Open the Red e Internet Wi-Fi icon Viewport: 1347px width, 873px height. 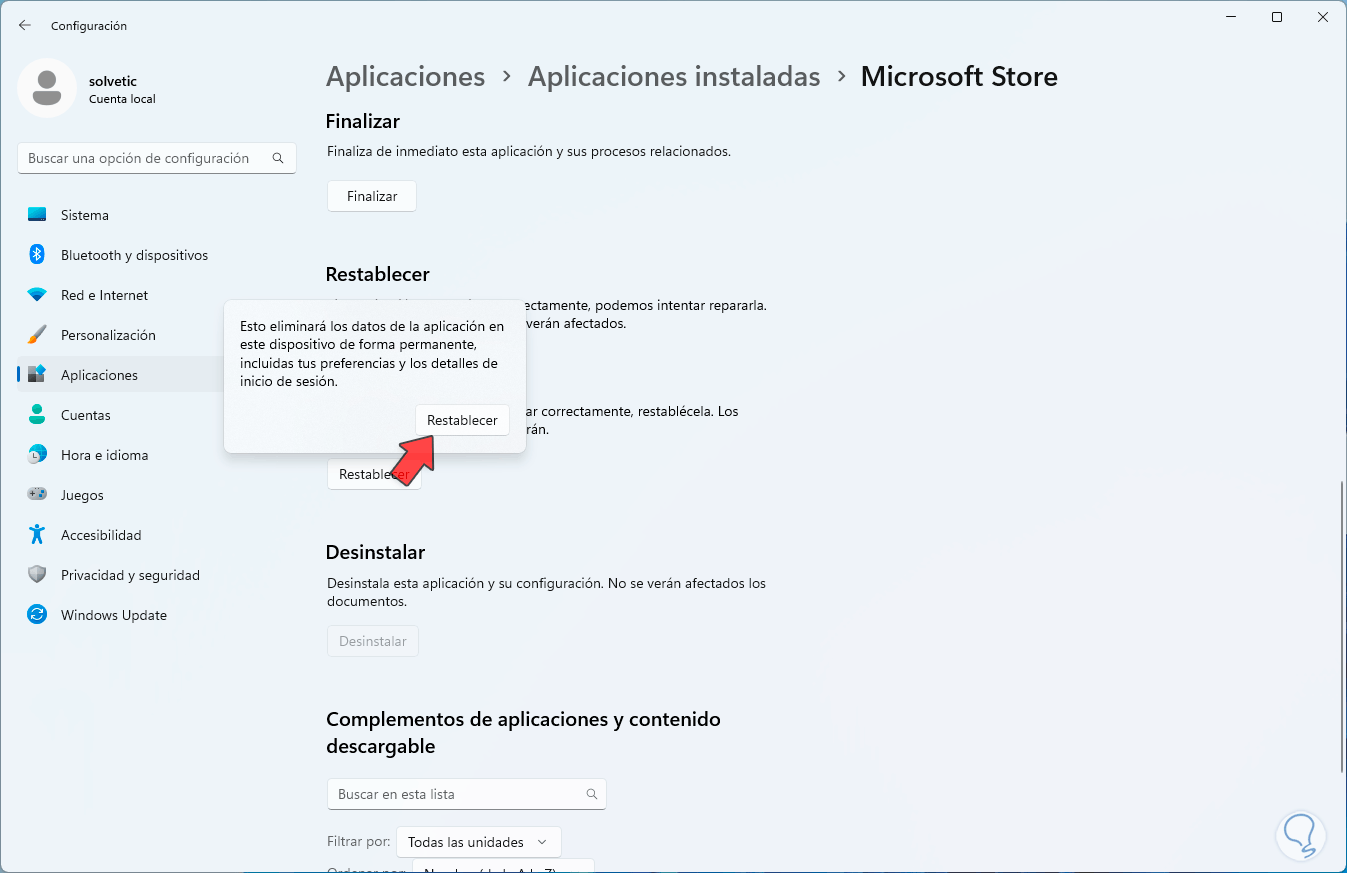pyautogui.click(x=37, y=295)
